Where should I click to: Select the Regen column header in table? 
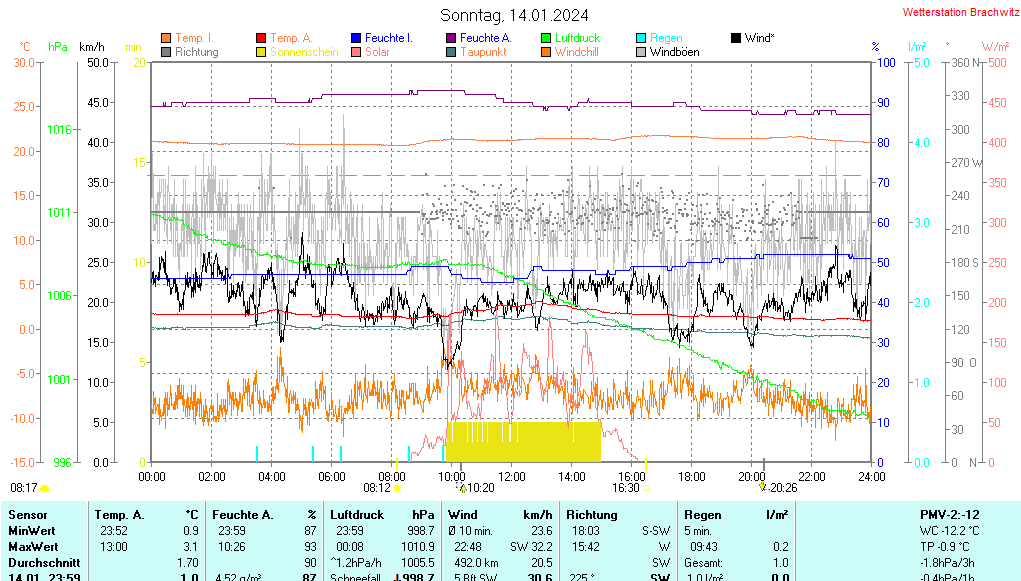[703, 514]
